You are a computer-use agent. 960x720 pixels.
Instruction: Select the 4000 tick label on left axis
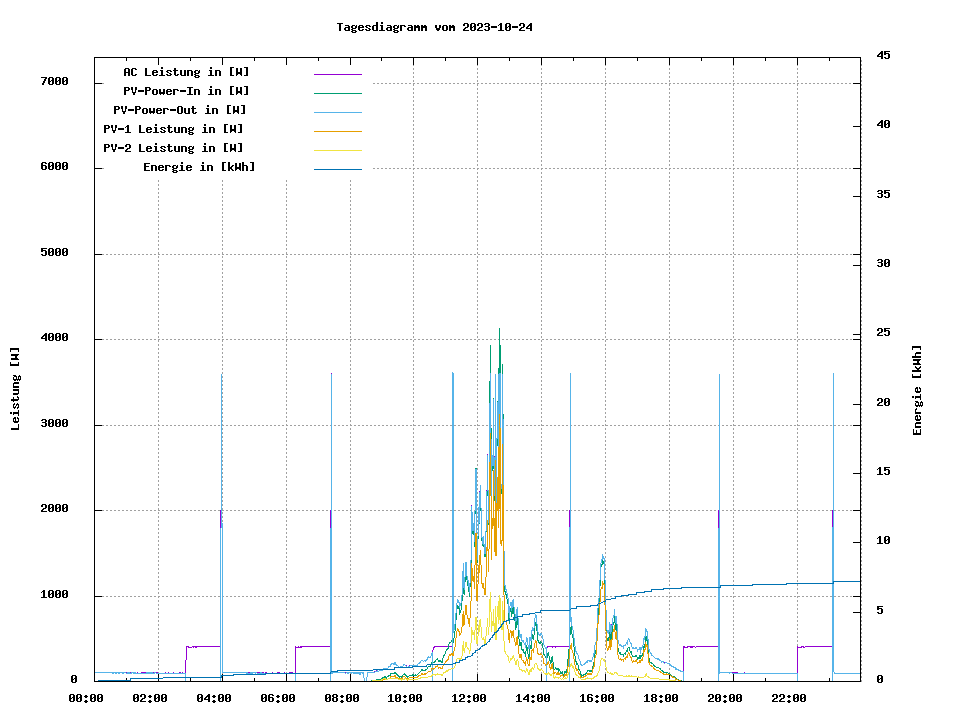[x=54, y=339]
